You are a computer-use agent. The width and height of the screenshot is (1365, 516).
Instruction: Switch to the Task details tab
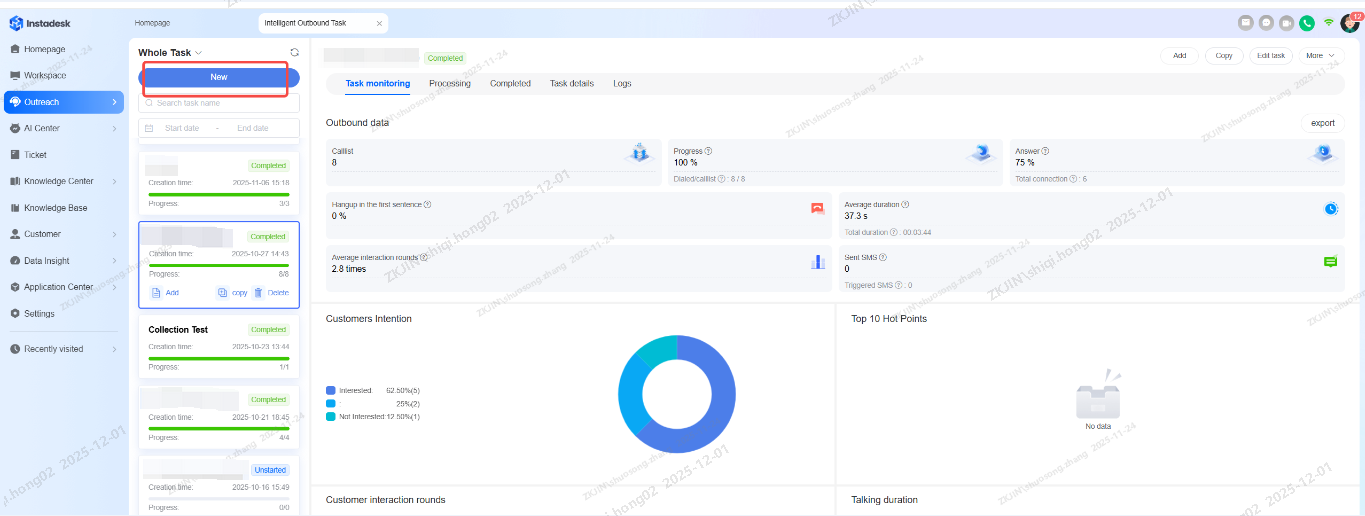click(x=572, y=84)
